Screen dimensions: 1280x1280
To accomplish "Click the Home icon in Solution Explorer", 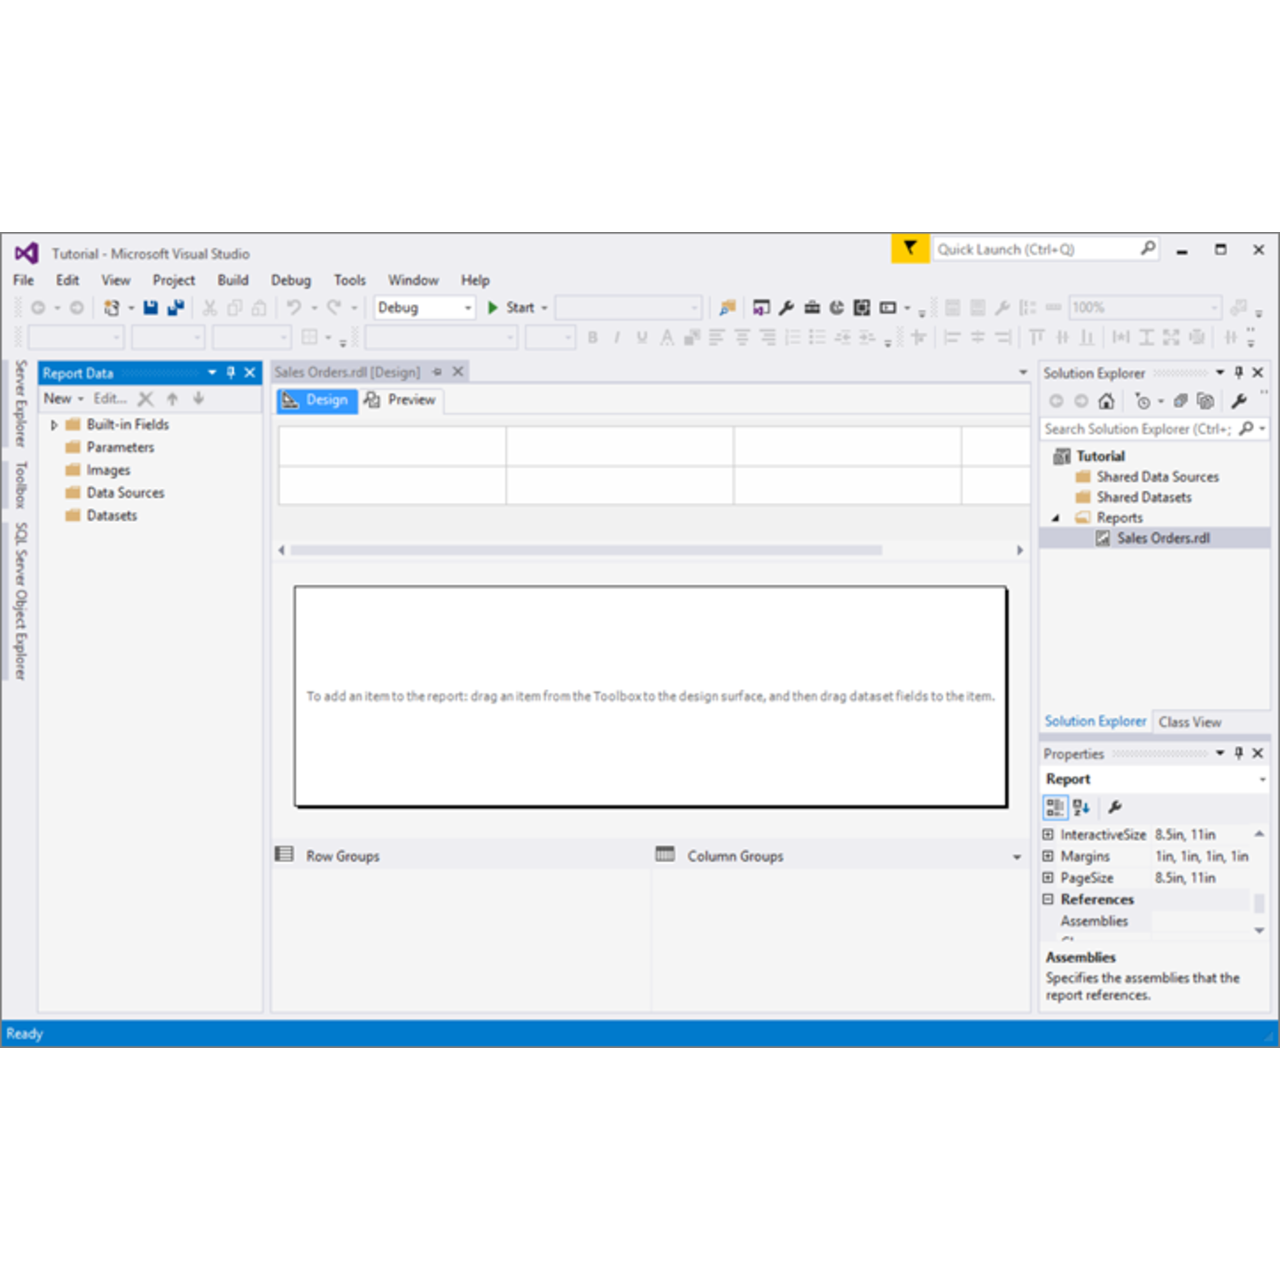I will tap(1106, 401).
